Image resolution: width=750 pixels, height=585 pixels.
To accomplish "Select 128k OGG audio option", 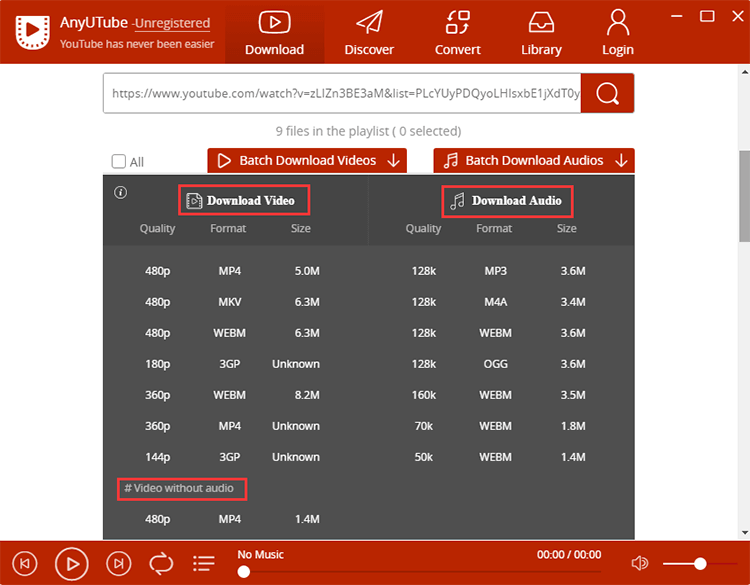I will coord(498,364).
